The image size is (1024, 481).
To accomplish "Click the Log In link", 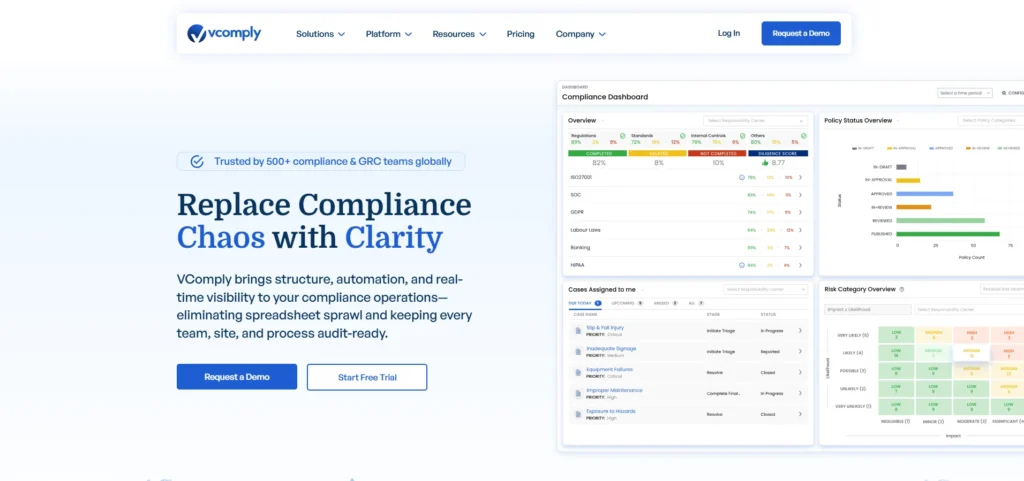I will coord(729,33).
